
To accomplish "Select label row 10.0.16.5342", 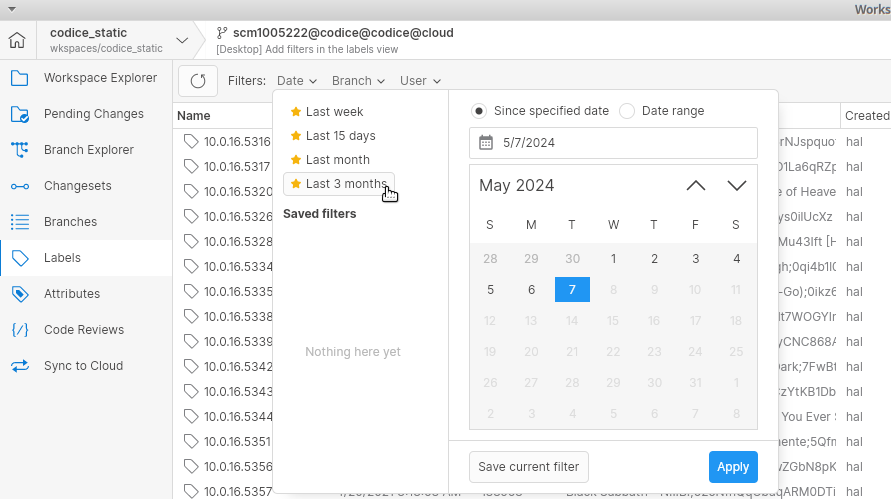I will click(238, 367).
